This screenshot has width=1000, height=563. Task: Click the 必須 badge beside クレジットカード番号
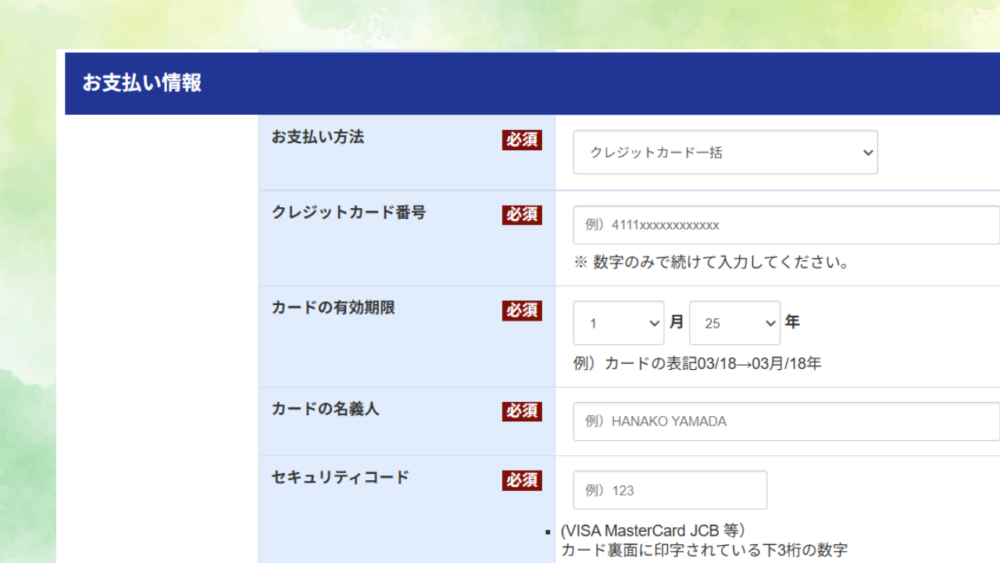pos(522,215)
